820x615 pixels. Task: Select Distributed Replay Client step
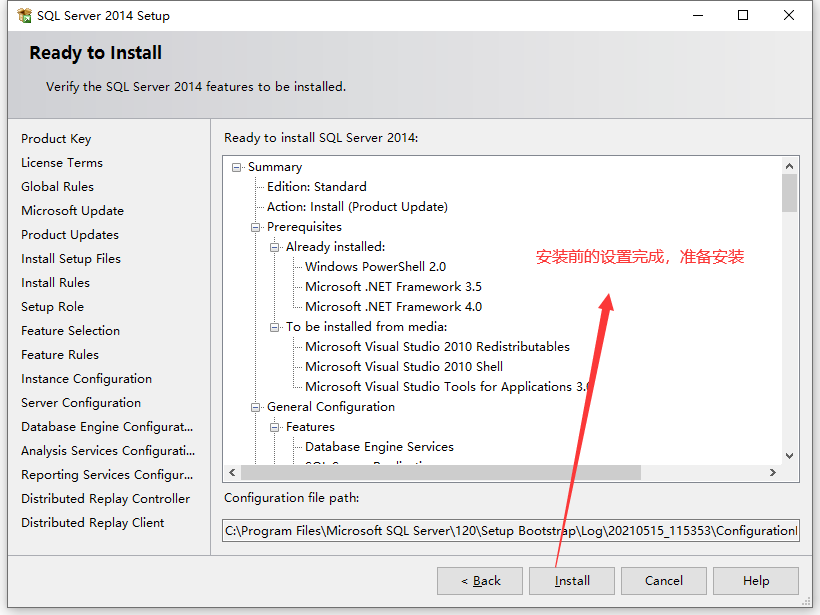(x=93, y=523)
